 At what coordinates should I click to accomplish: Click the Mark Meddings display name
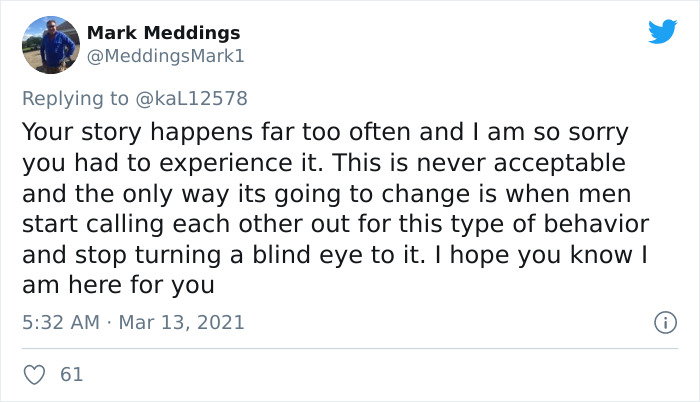coord(163,33)
